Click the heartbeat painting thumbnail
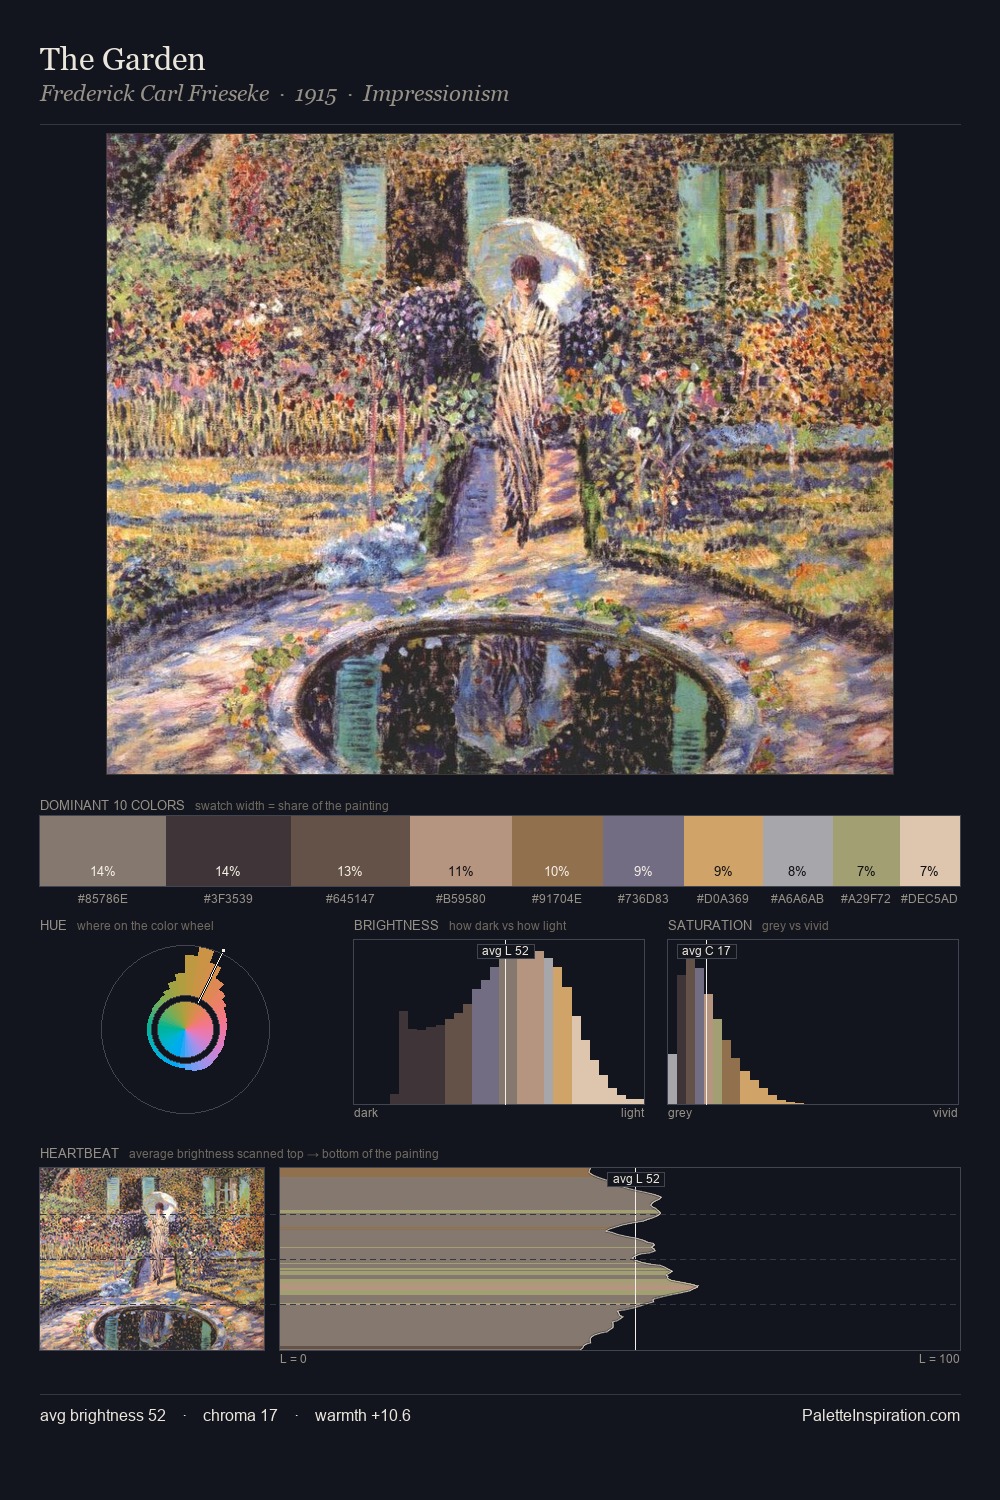This screenshot has width=1000, height=1500. pyautogui.click(x=152, y=1259)
